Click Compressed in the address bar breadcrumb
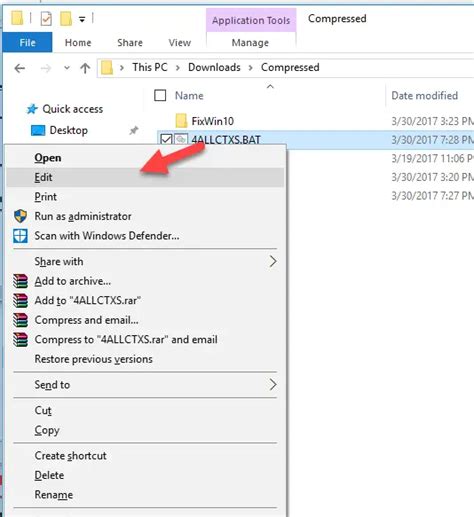This screenshot has width=474, height=517. click(290, 67)
